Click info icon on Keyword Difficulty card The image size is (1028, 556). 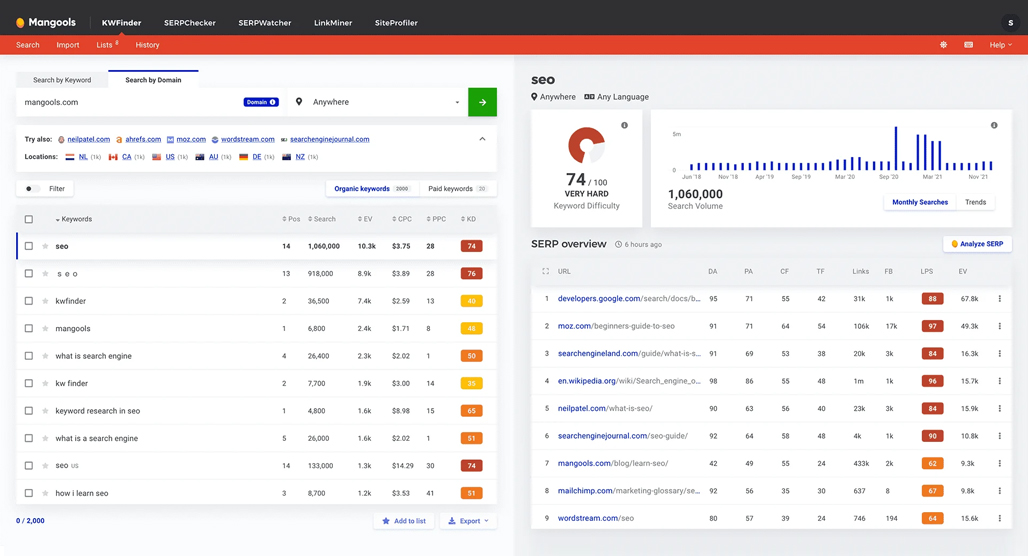[624, 125]
